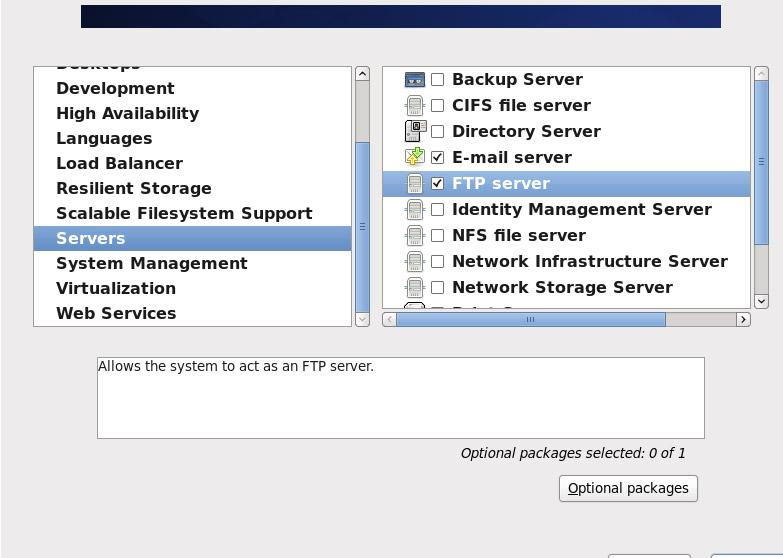Select the Servers category
This screenshot has height=558, width=783.
click(192, 238)
